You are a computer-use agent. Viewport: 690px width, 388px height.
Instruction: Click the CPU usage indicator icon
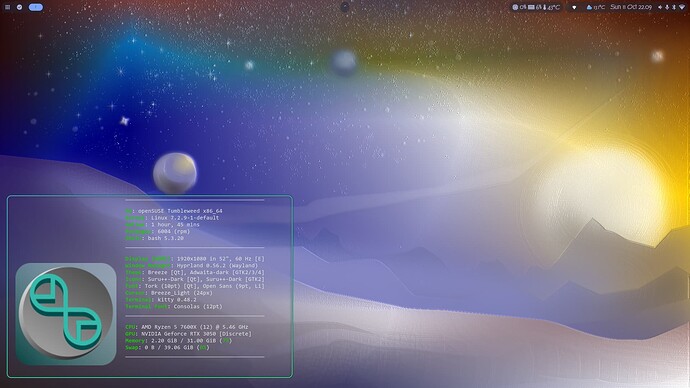click(515, 7)
